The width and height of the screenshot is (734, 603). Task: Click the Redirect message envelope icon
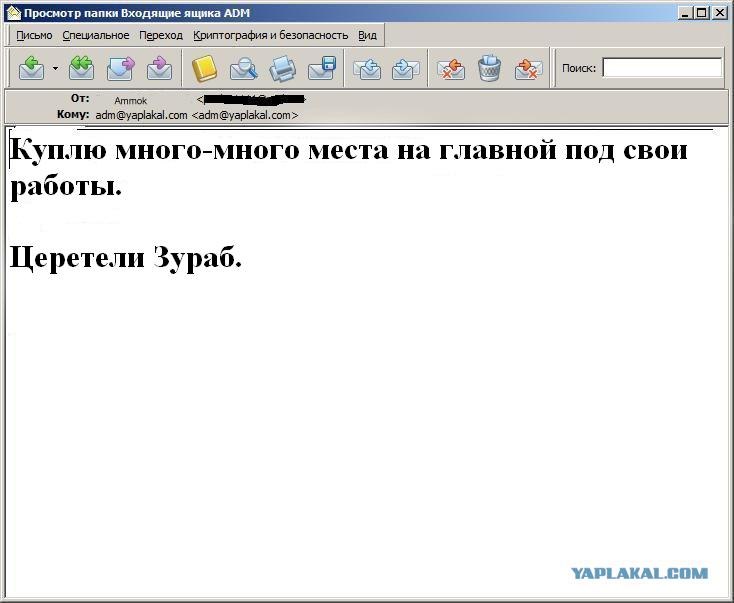pos(160,68)
